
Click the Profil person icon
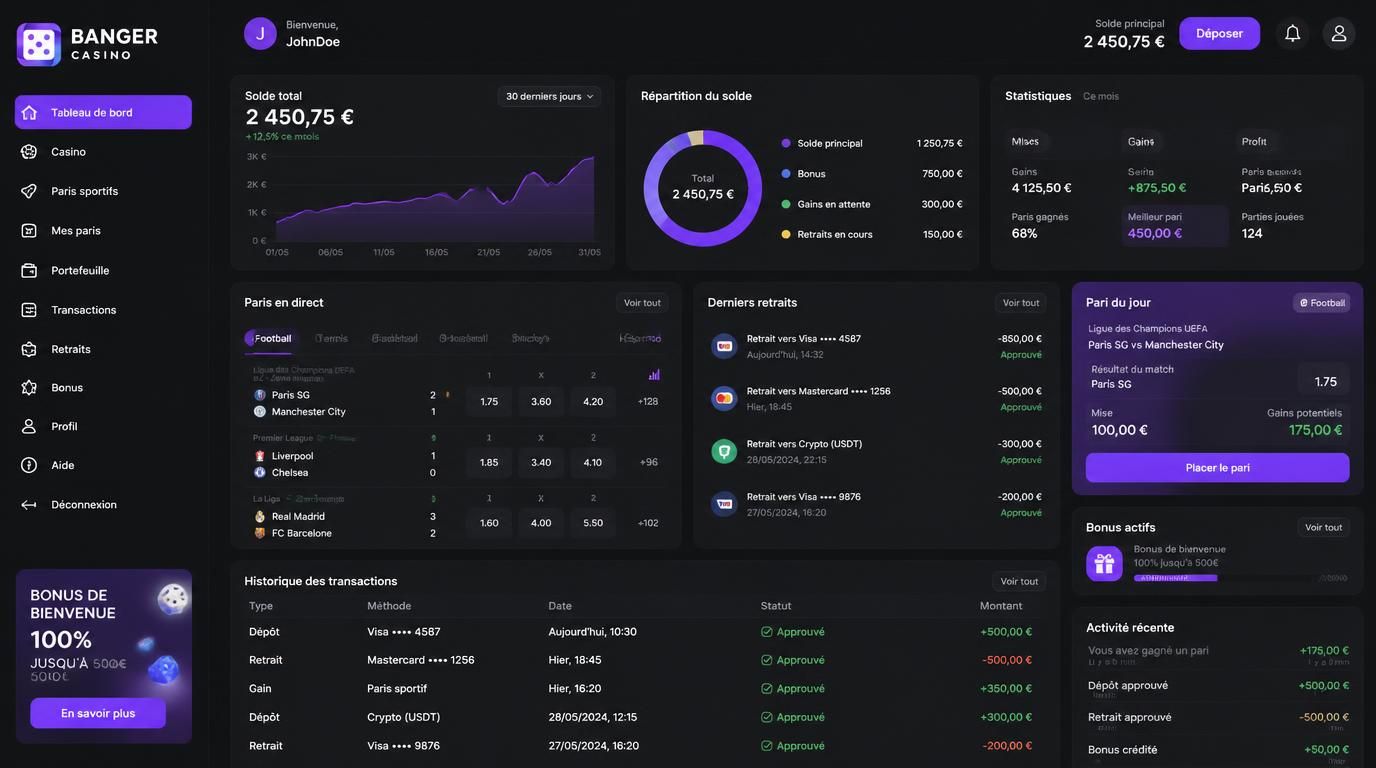(x=29, y=426)
